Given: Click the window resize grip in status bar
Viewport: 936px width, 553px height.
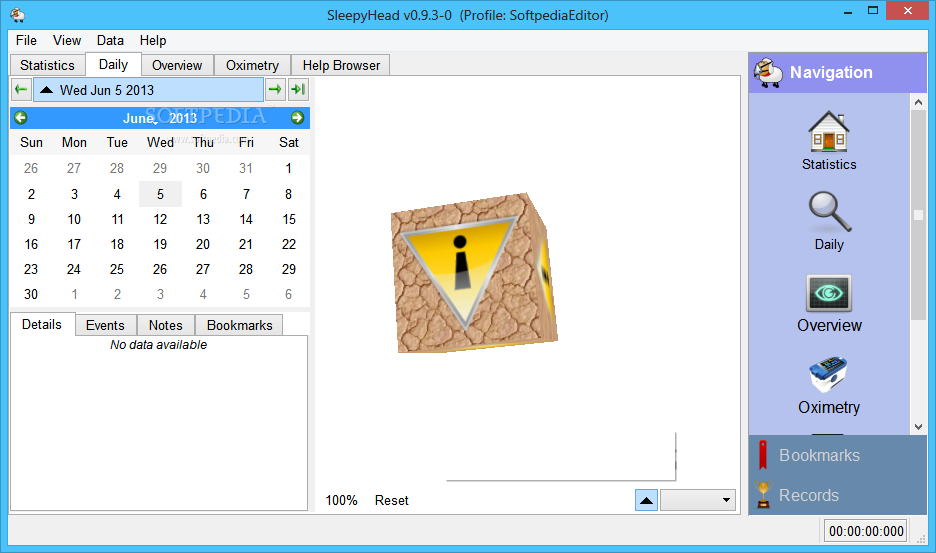Looking at the screenshot, I should point(920,539).
